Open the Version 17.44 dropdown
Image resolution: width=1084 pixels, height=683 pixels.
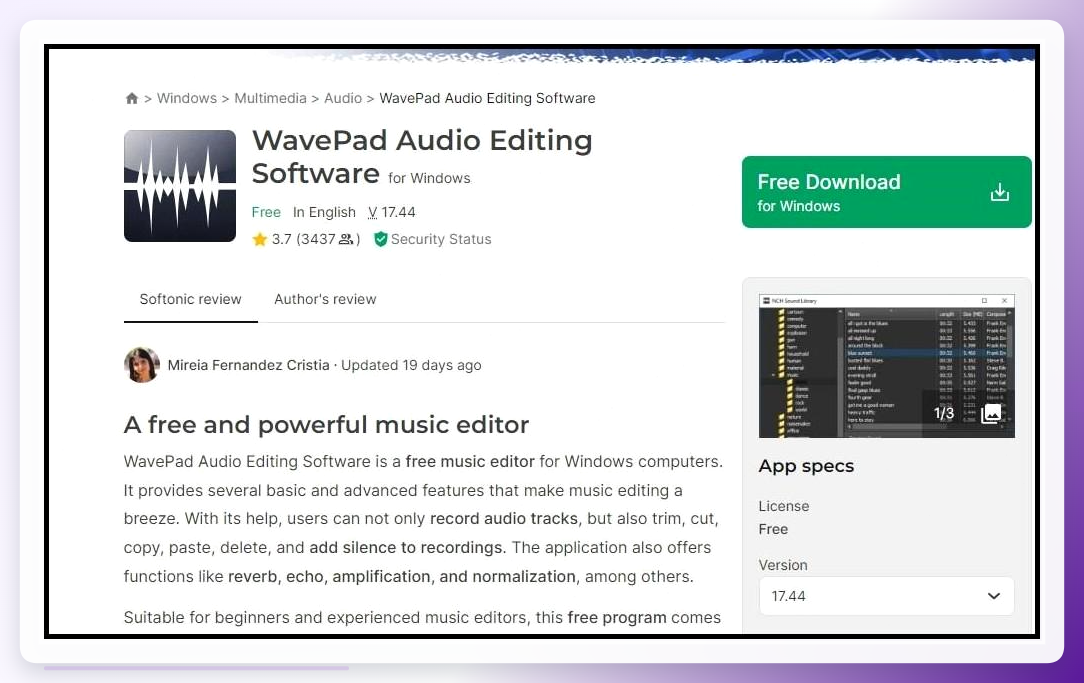(886, 596)
